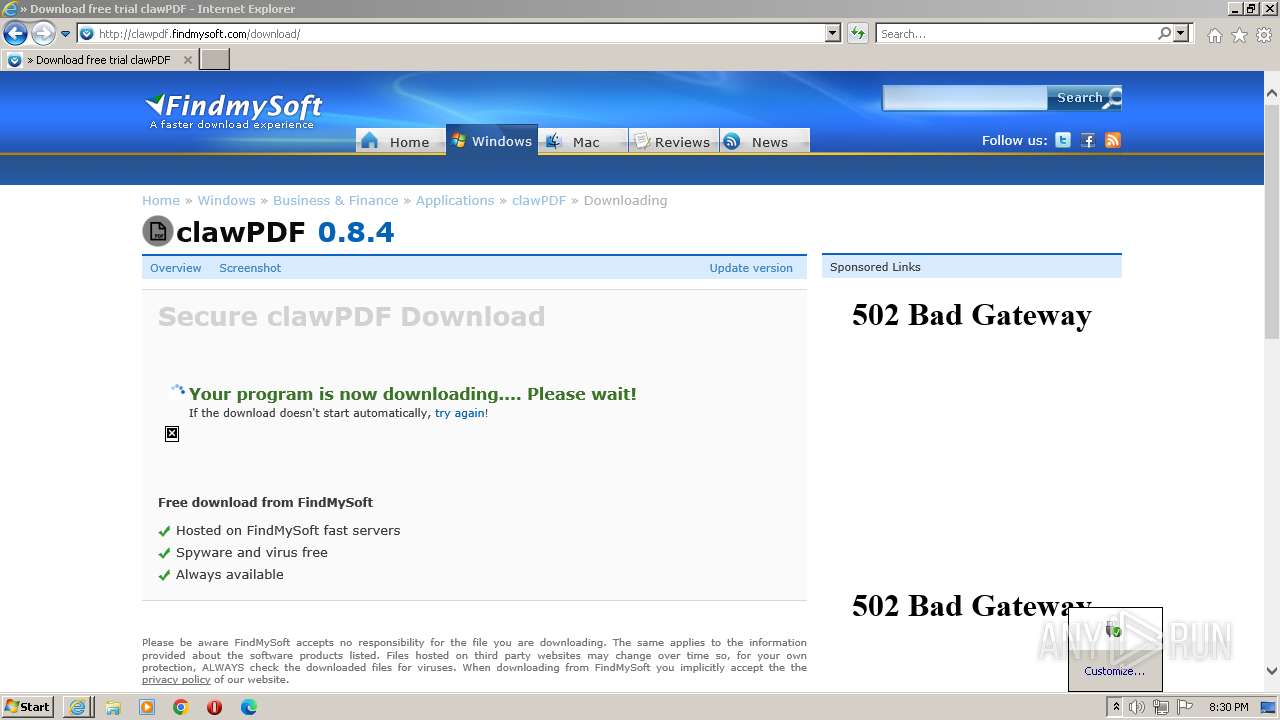This screenshot has width=1280, height=720.
Task: Click the broken image placeholder icon
Action: point(172,433)
